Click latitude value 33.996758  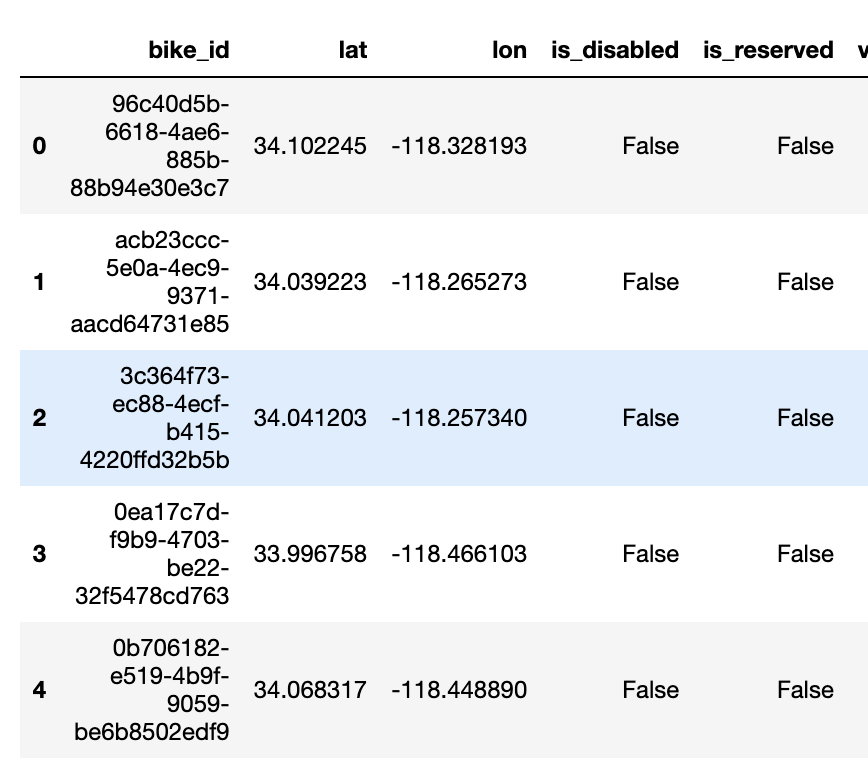point(310,554)
